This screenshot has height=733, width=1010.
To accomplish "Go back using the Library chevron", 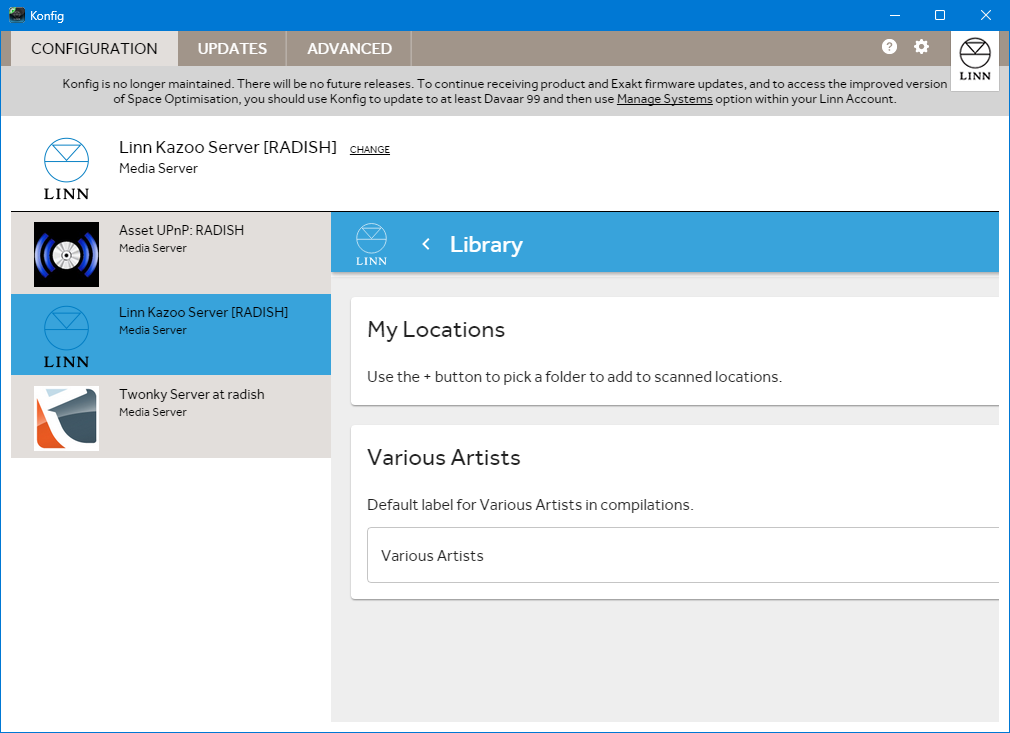I will [x=426, y=244].
